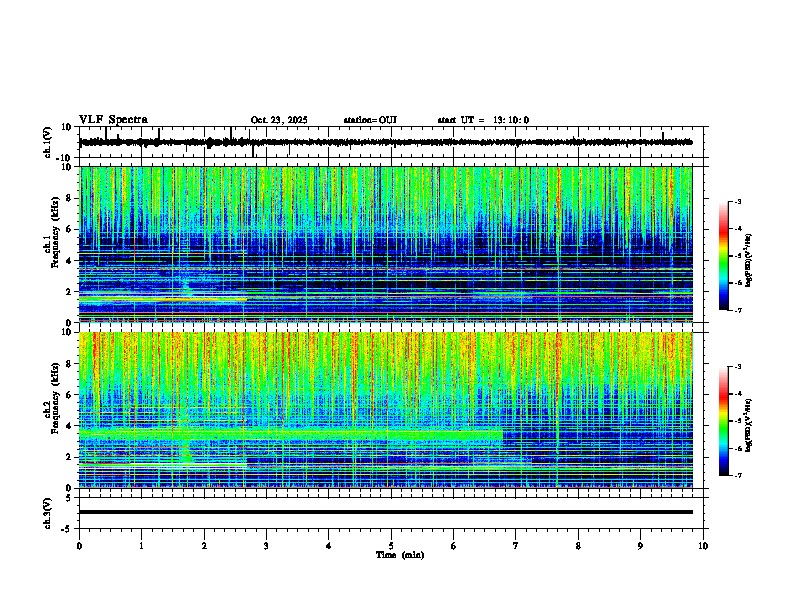Click the -7 tick label on ch.2 colorbar
Screen dimensions: 792x612
tap(737, 475)
